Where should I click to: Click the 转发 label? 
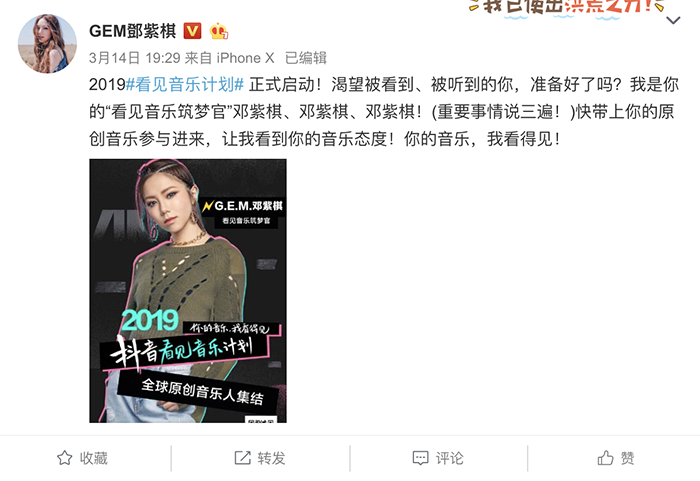tap(271, 458)
